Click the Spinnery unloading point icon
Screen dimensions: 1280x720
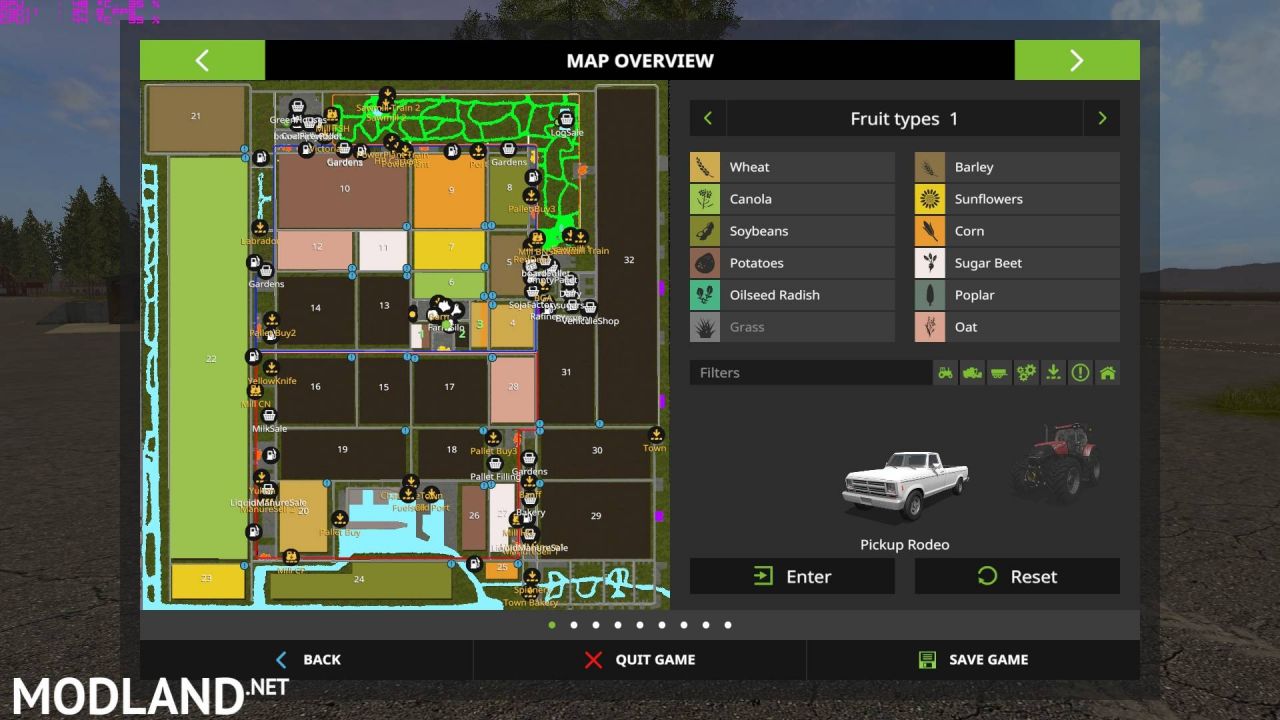tap(532, 577)
